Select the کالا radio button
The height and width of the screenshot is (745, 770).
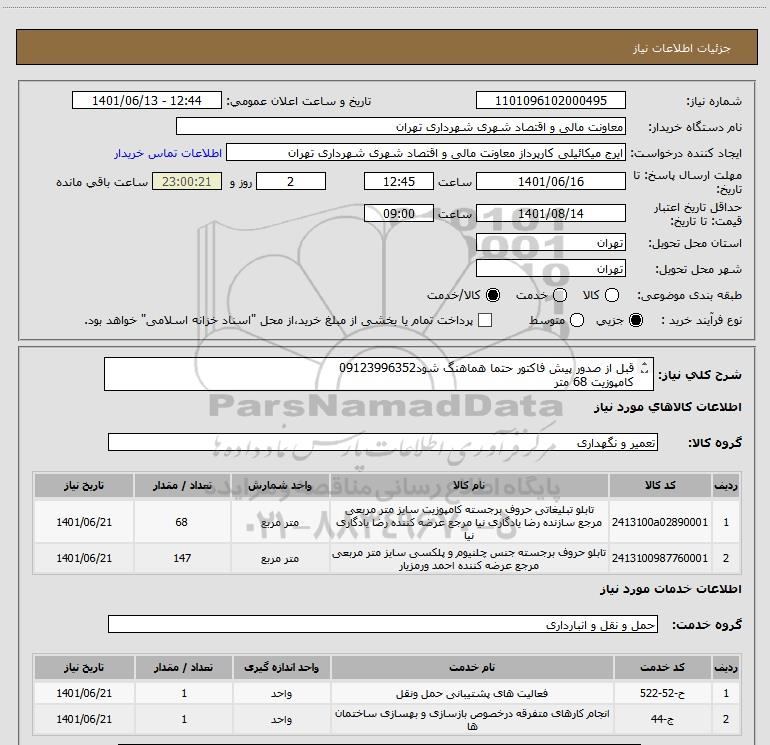click(x=612, y=295)
